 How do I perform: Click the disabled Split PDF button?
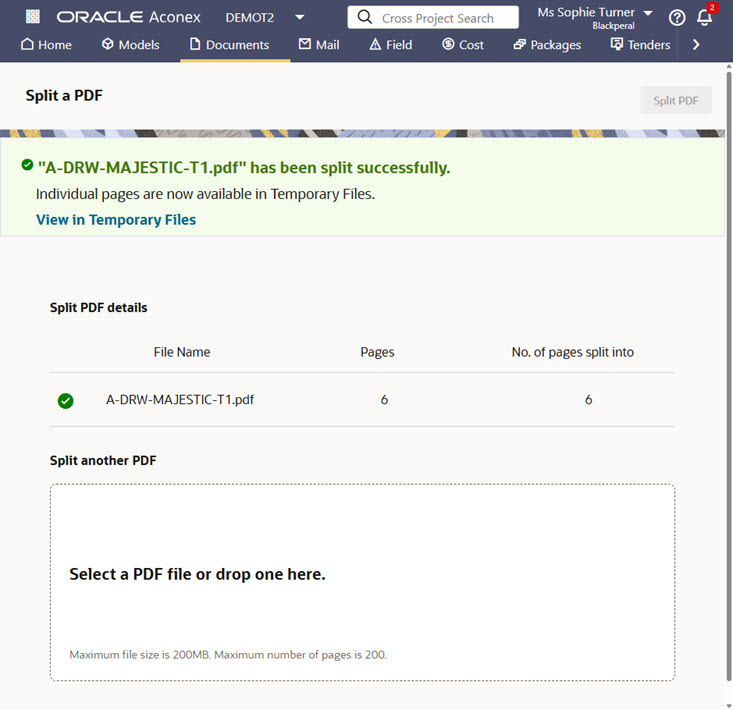pos(676,100)
